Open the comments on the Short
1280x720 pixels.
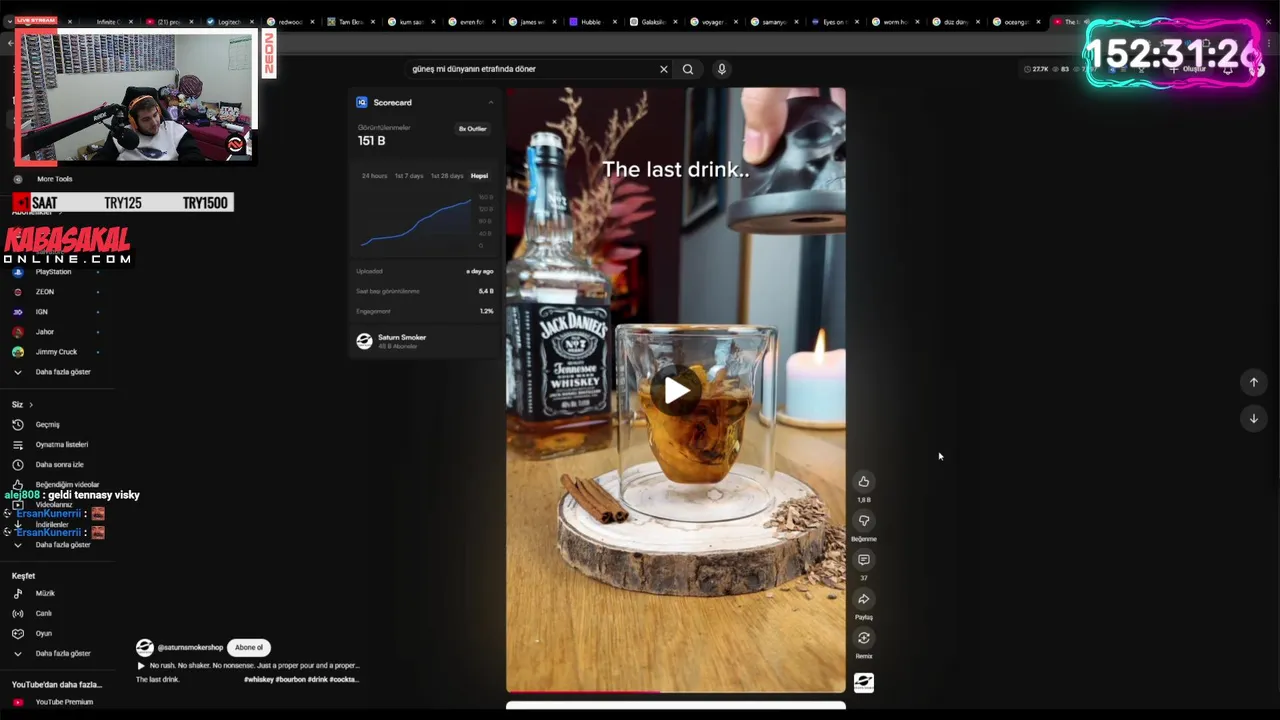(864, 560)
